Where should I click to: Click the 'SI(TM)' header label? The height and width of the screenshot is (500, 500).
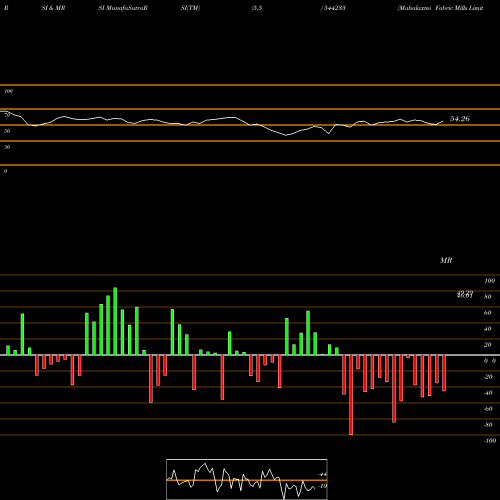pyautogui.click(x=190, y=8)
